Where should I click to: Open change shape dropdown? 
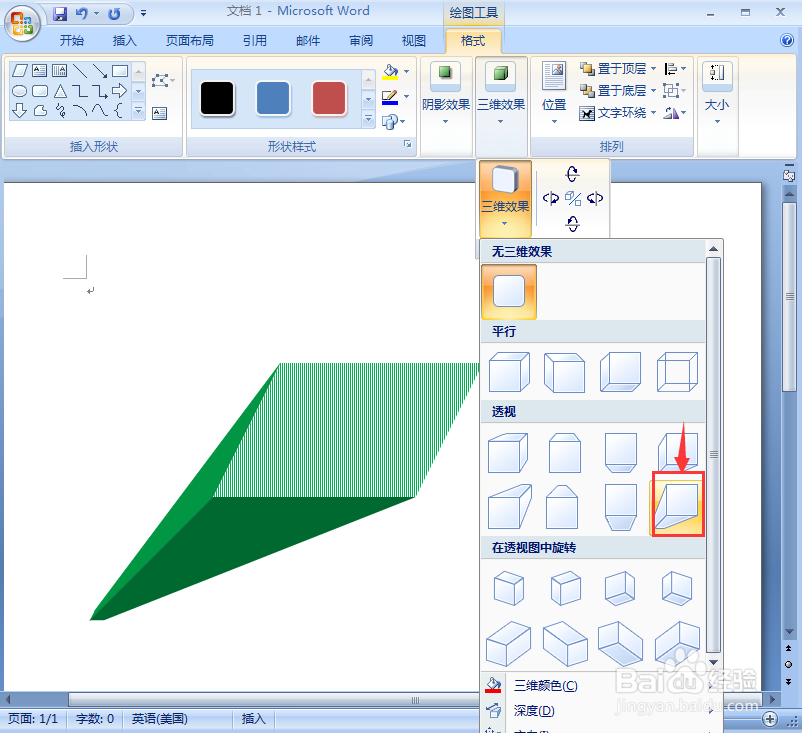click(x=393, y=121)
